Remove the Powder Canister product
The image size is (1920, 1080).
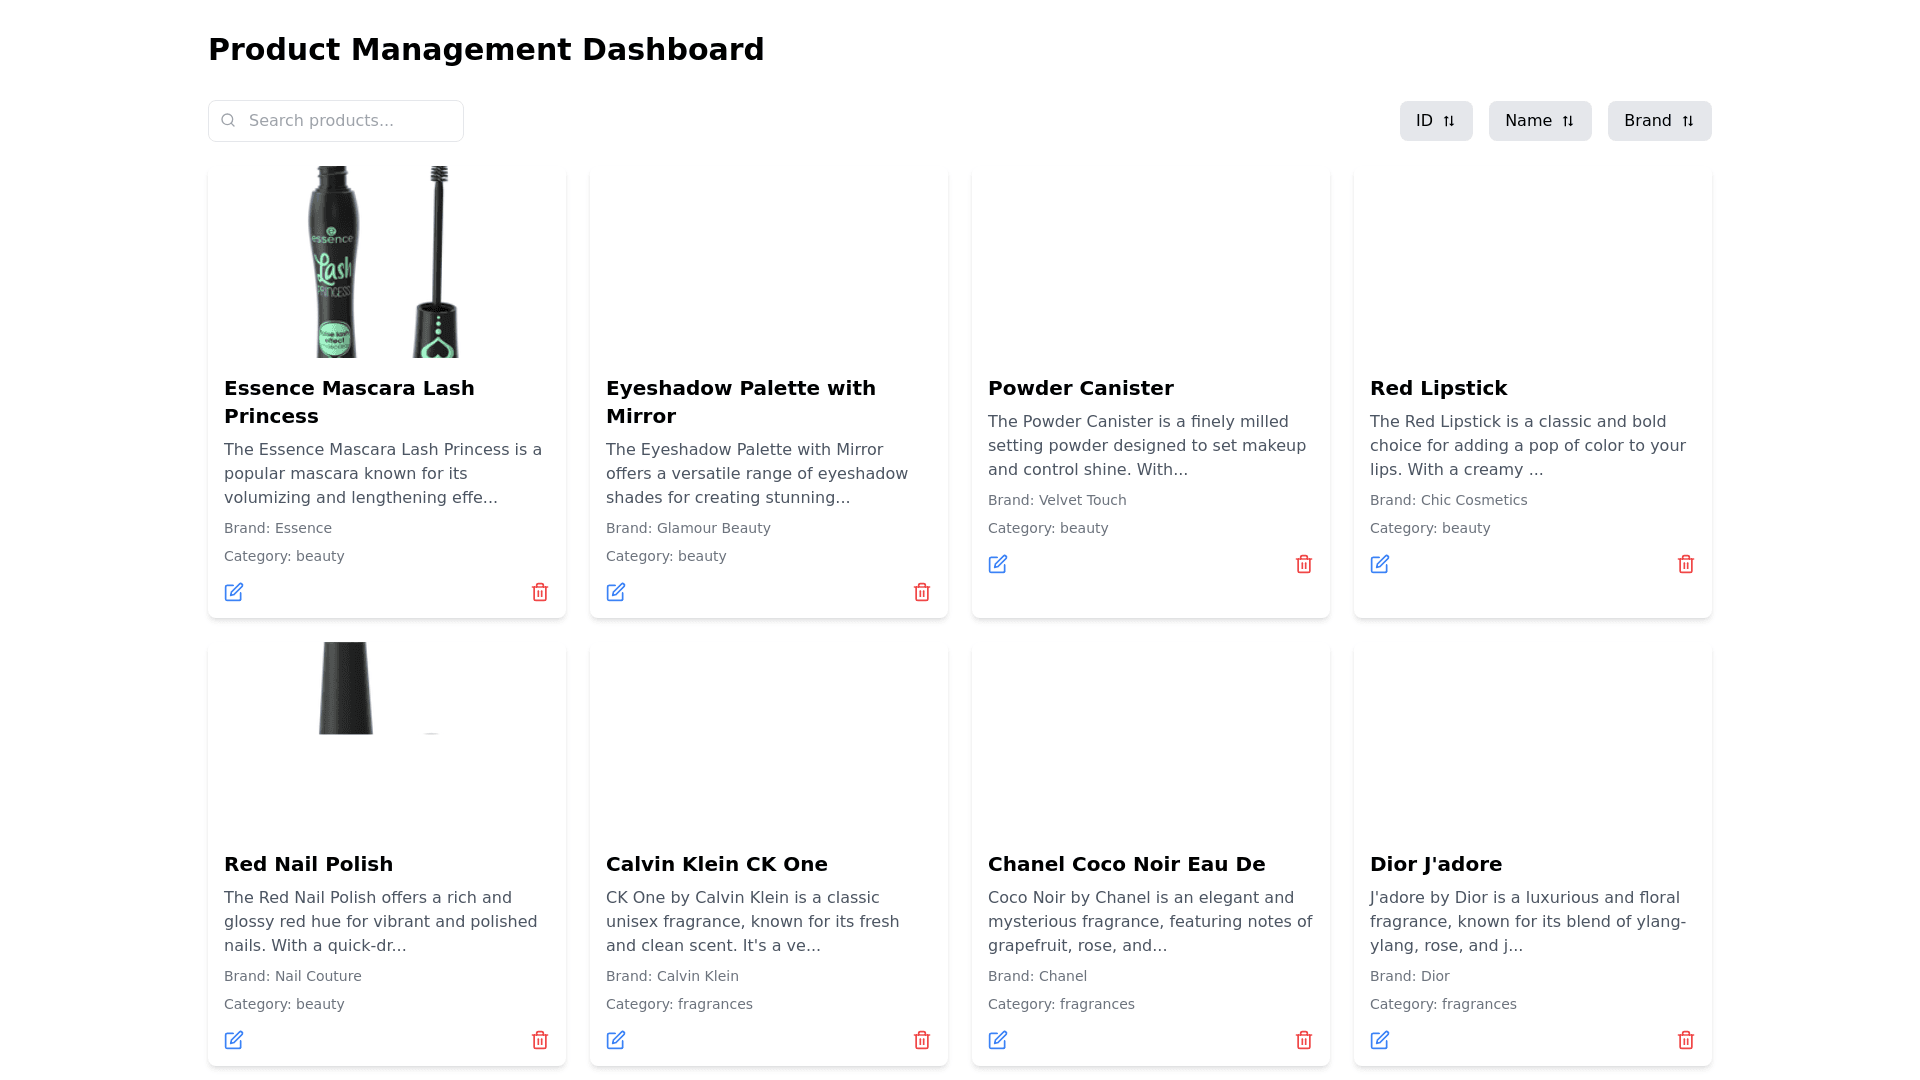pos(1304,564)
